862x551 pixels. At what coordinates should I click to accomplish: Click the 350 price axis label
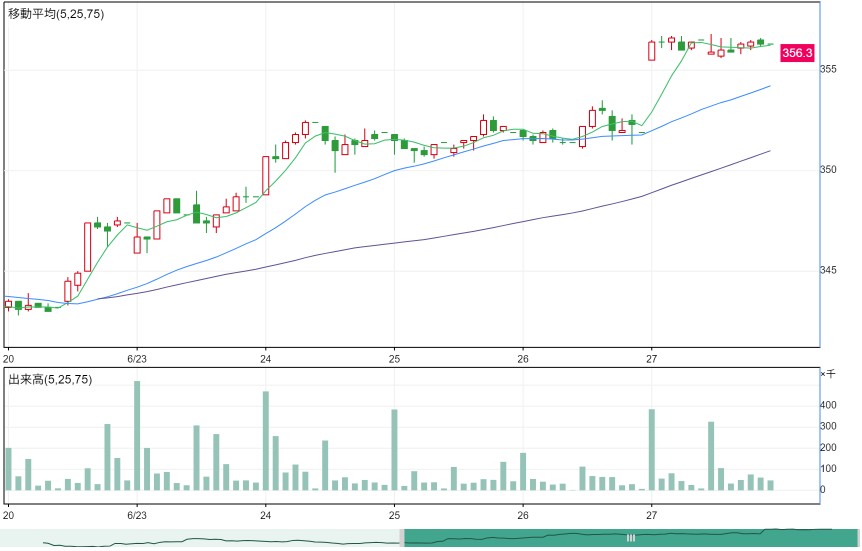[x=828, y=169]
